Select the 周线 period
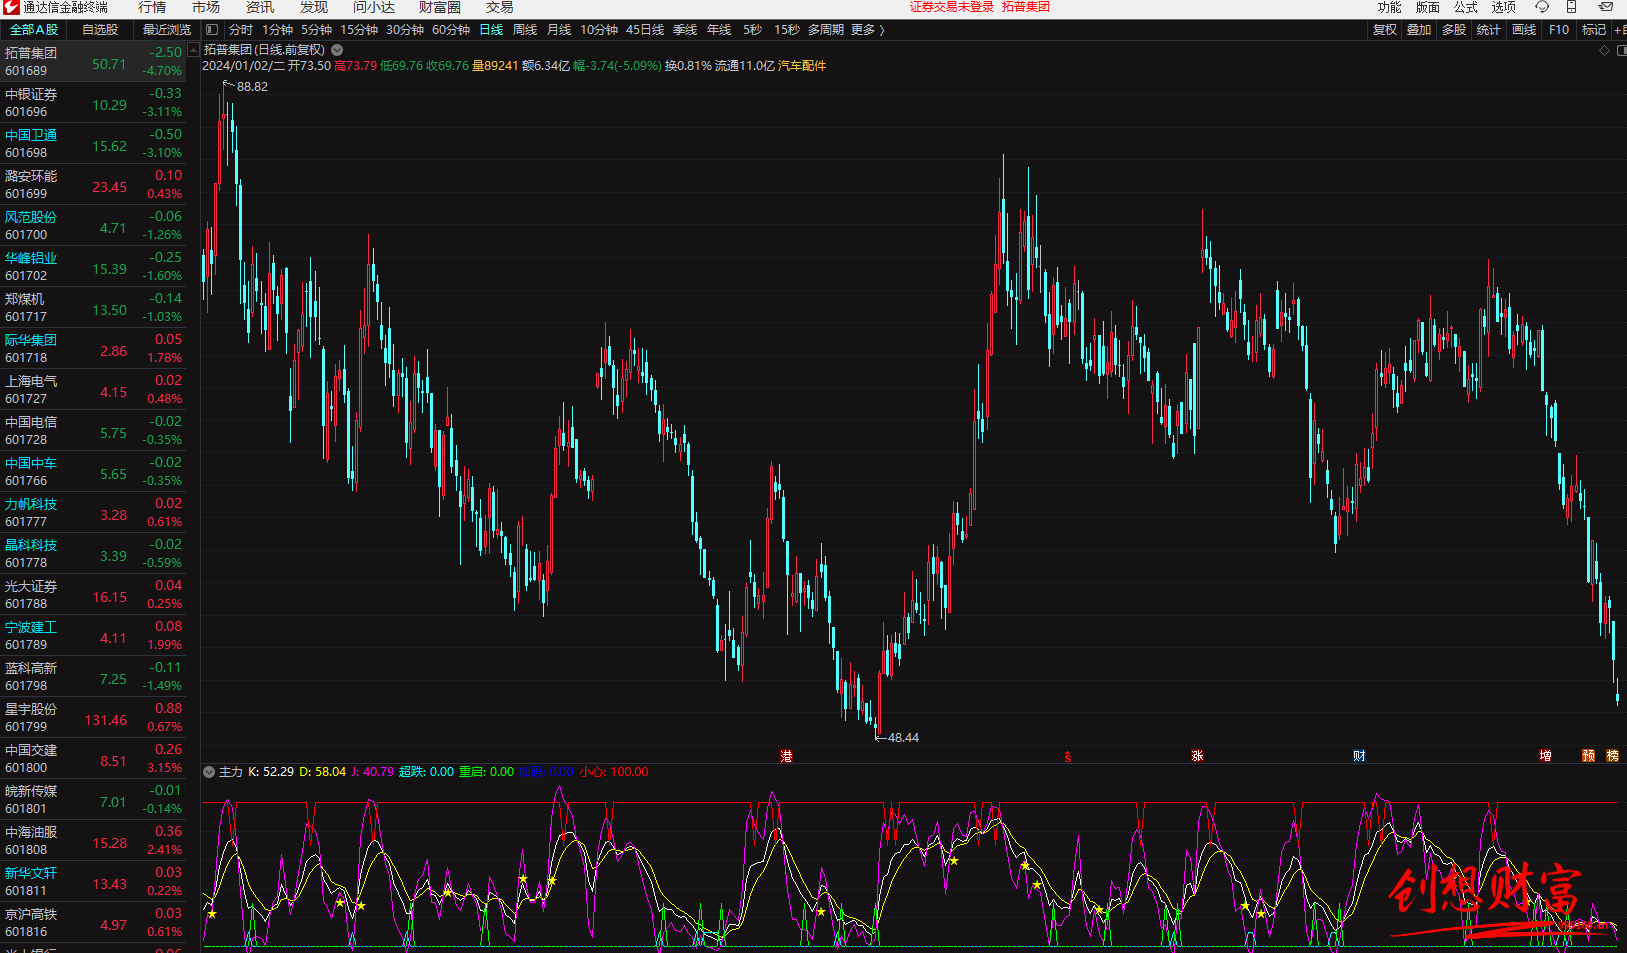This screenshot has height=953, width=1627. (525, 30)
